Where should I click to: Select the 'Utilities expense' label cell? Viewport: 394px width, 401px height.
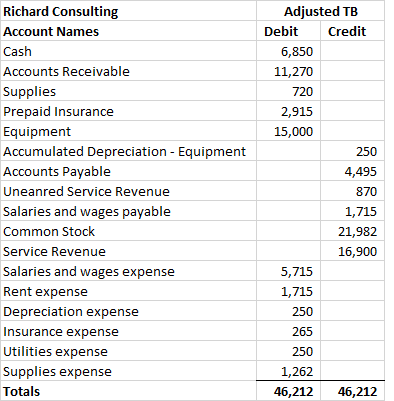click(128, 351)
